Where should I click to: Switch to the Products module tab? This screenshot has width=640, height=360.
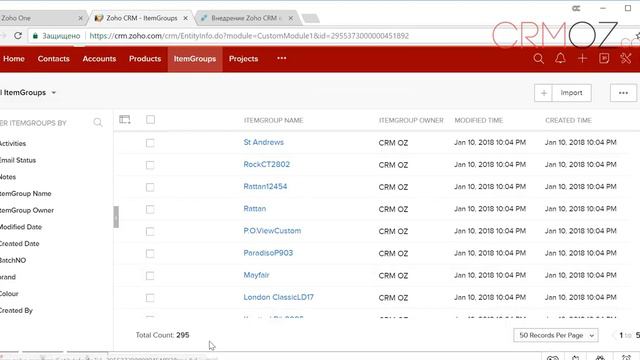(x=145, y=59)
